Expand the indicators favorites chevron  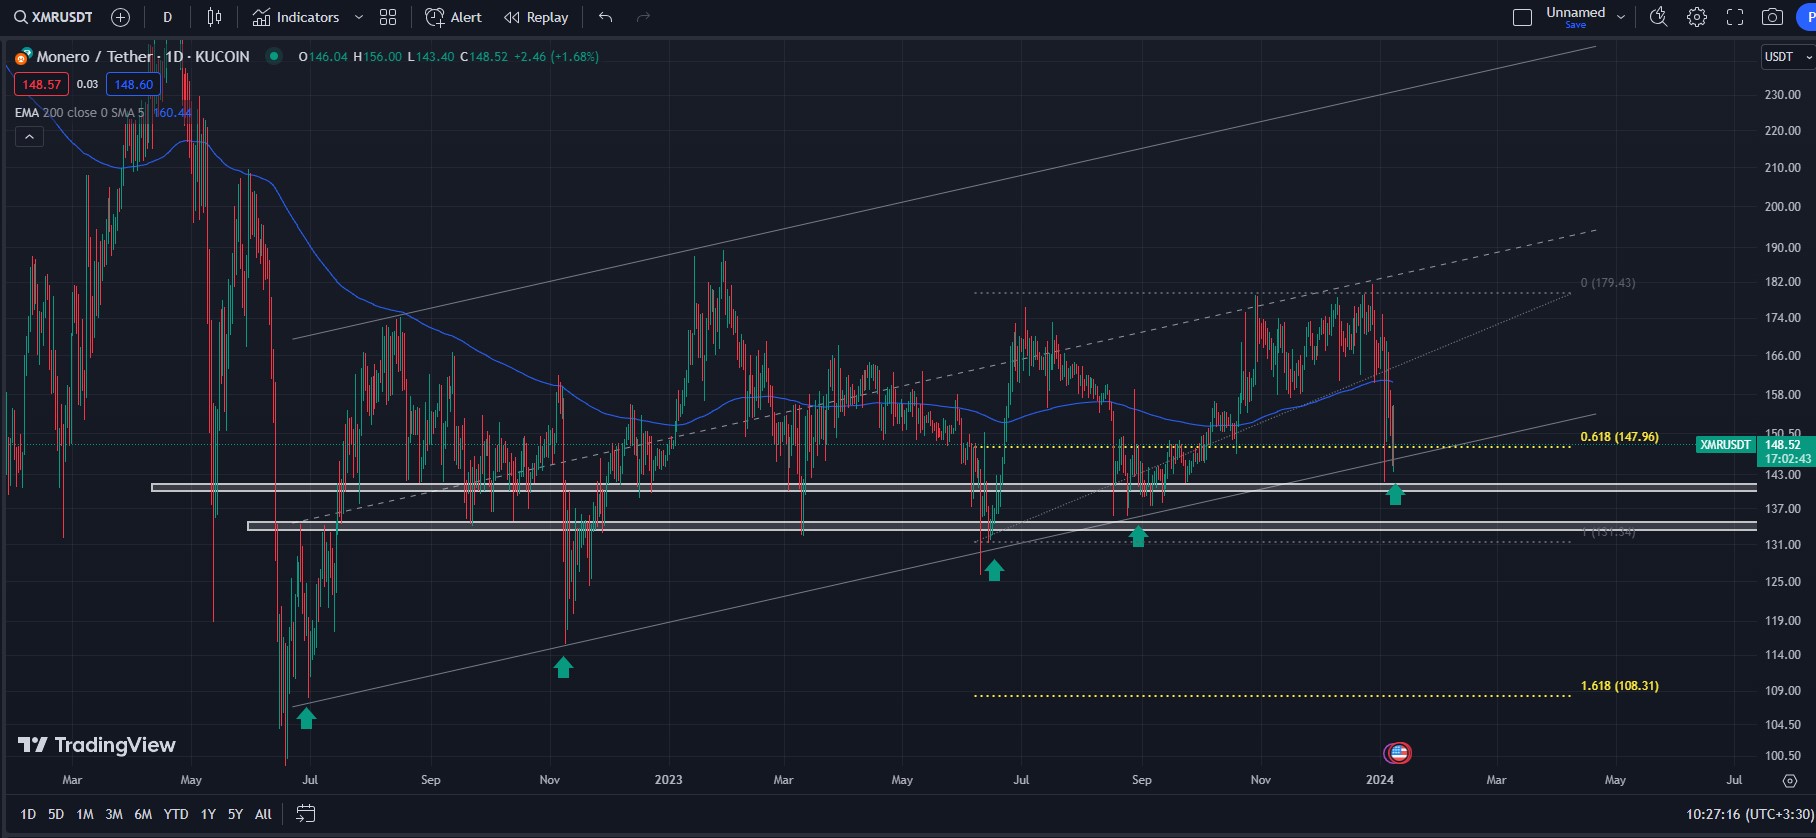pyautogui.click(x=359, y=17)
